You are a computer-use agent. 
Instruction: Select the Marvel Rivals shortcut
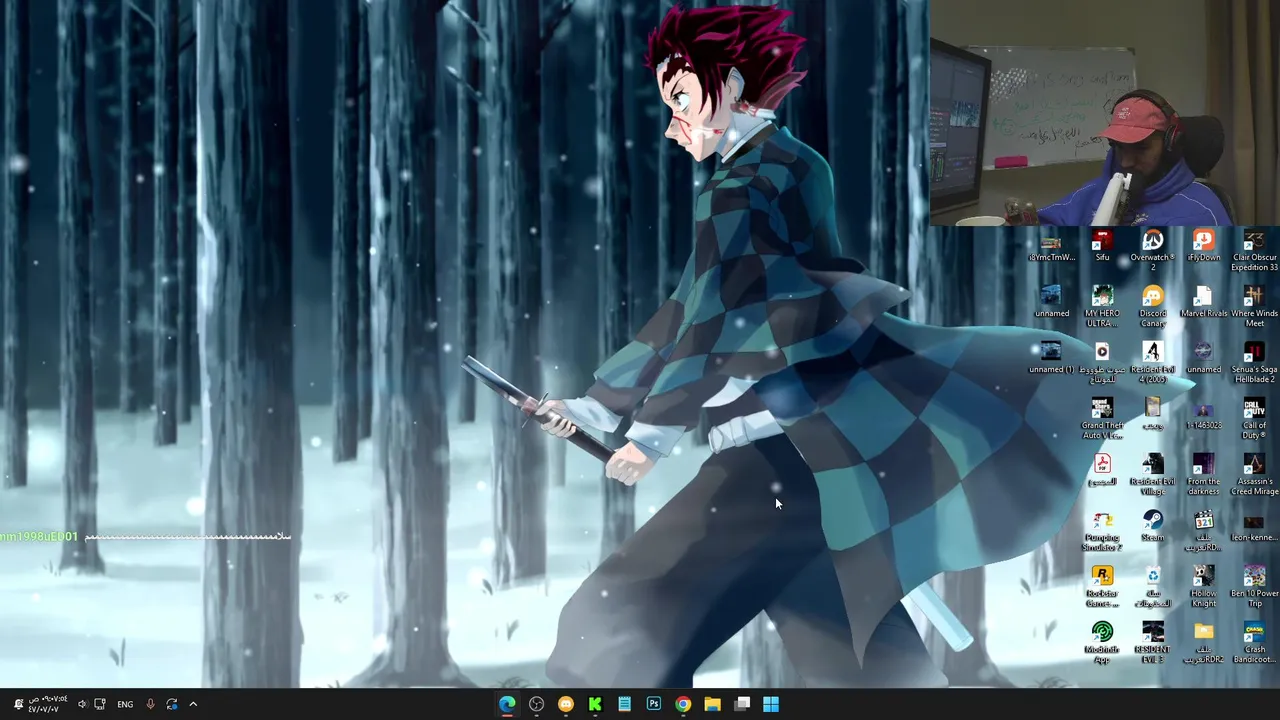1203,303
